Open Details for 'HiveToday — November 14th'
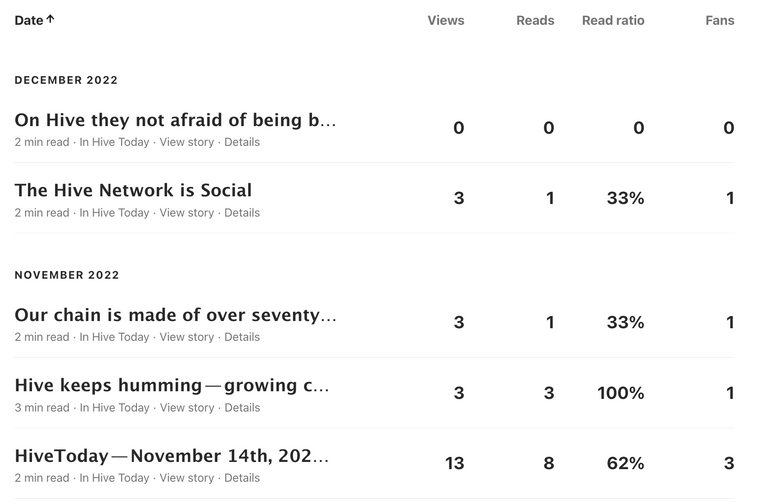 [x=242, y=478]
